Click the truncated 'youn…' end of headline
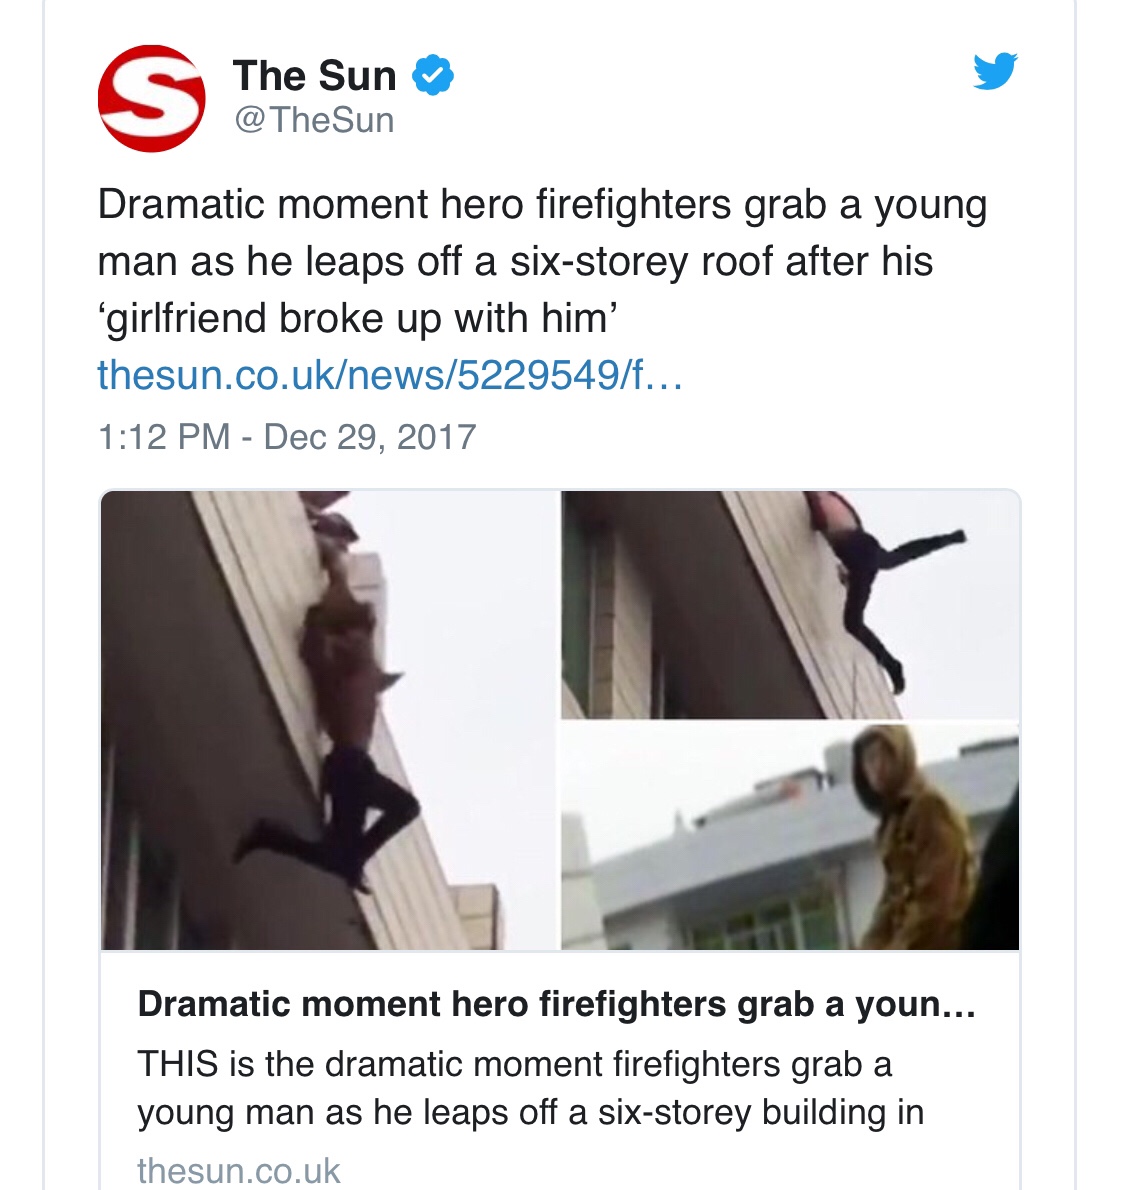Image resolution: width=1125 pixels, height=1190 pixels. 915,1004
